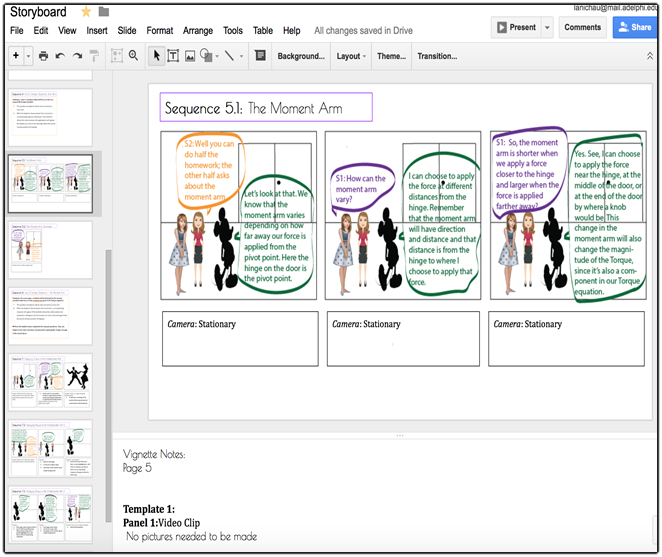Star the Storyboard presentation

pyautogui.click(x=86, y=12)
